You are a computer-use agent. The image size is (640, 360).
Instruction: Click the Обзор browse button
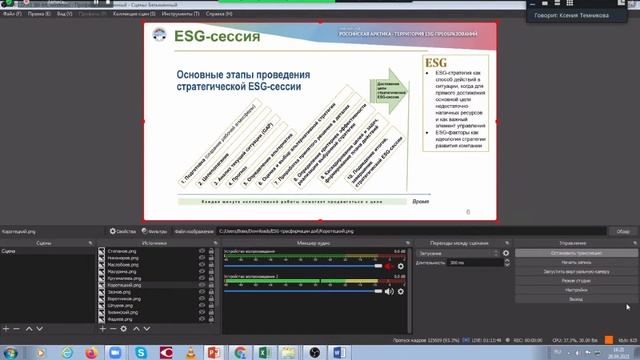pyautogui.click(x=623, y=231)
